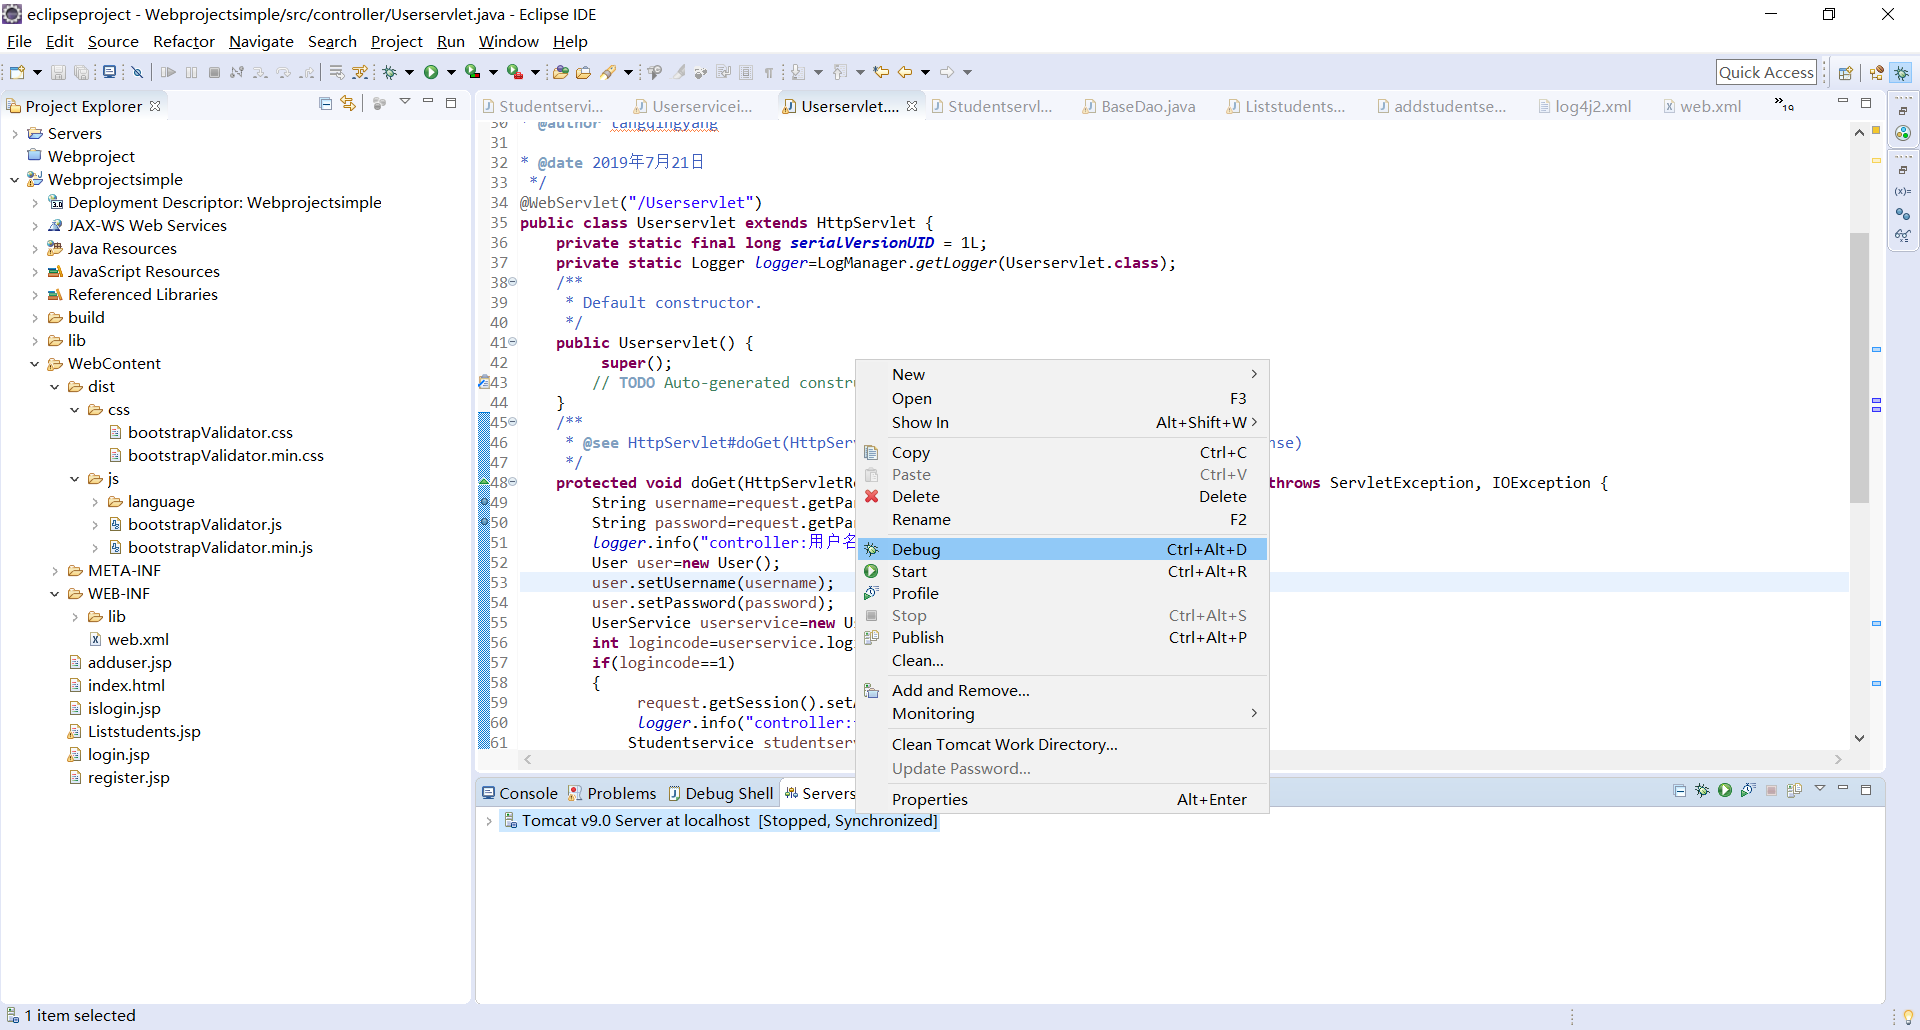
Task: Click Properties in the context menu
Action: coord(929,799)
